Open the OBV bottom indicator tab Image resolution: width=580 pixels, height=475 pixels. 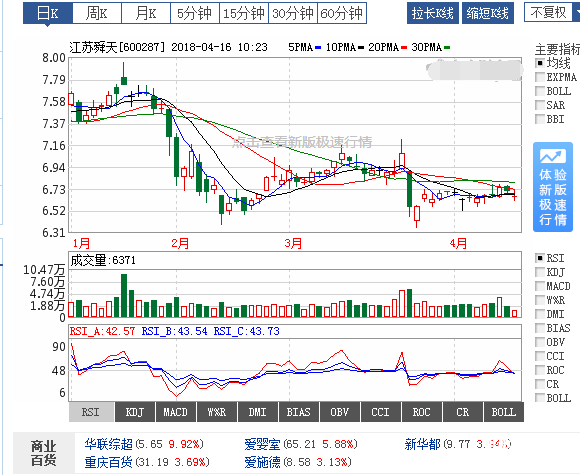point(340,412)
